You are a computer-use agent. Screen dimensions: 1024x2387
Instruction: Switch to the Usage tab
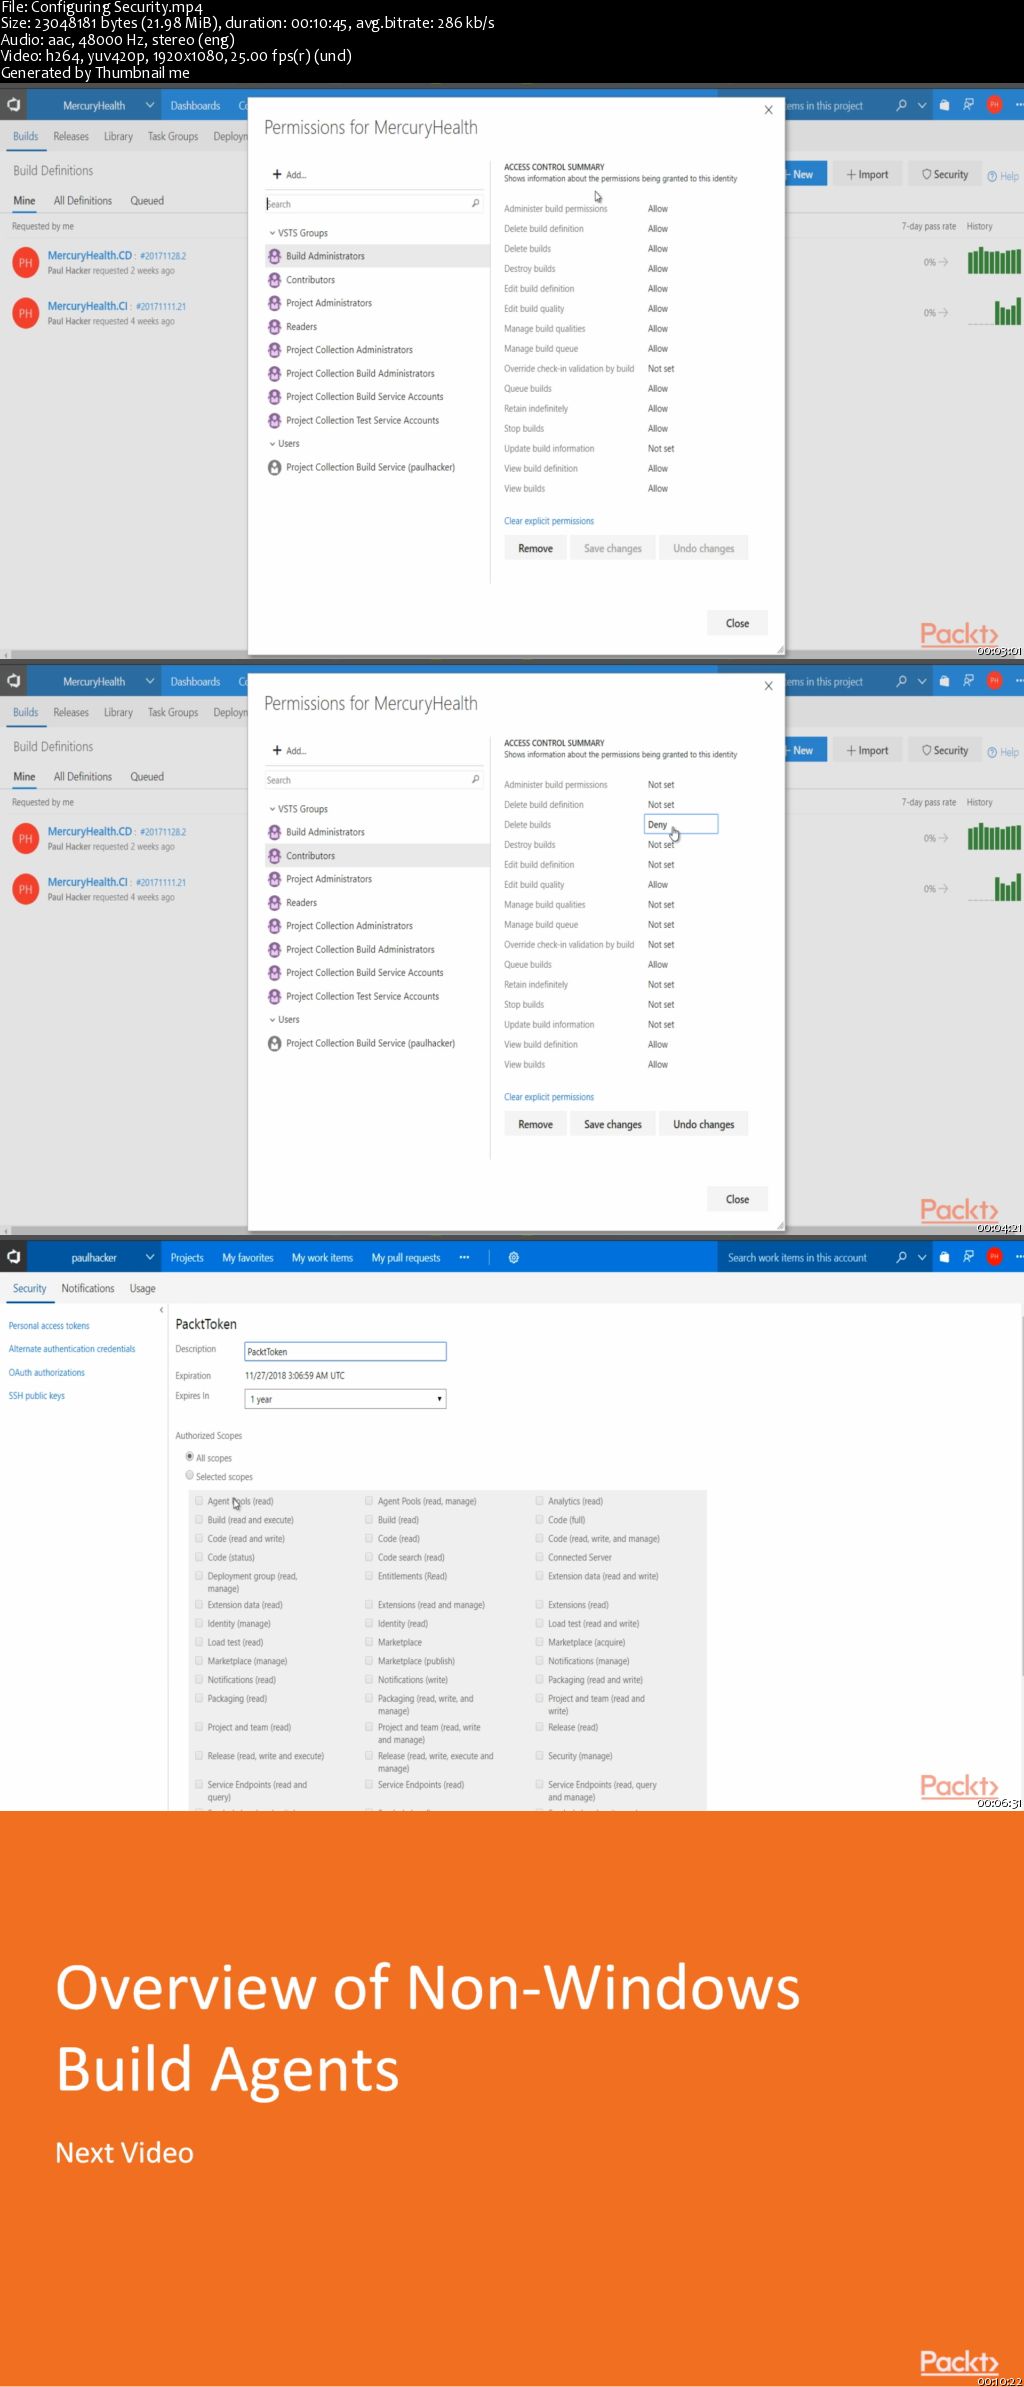click(143, 1288)
